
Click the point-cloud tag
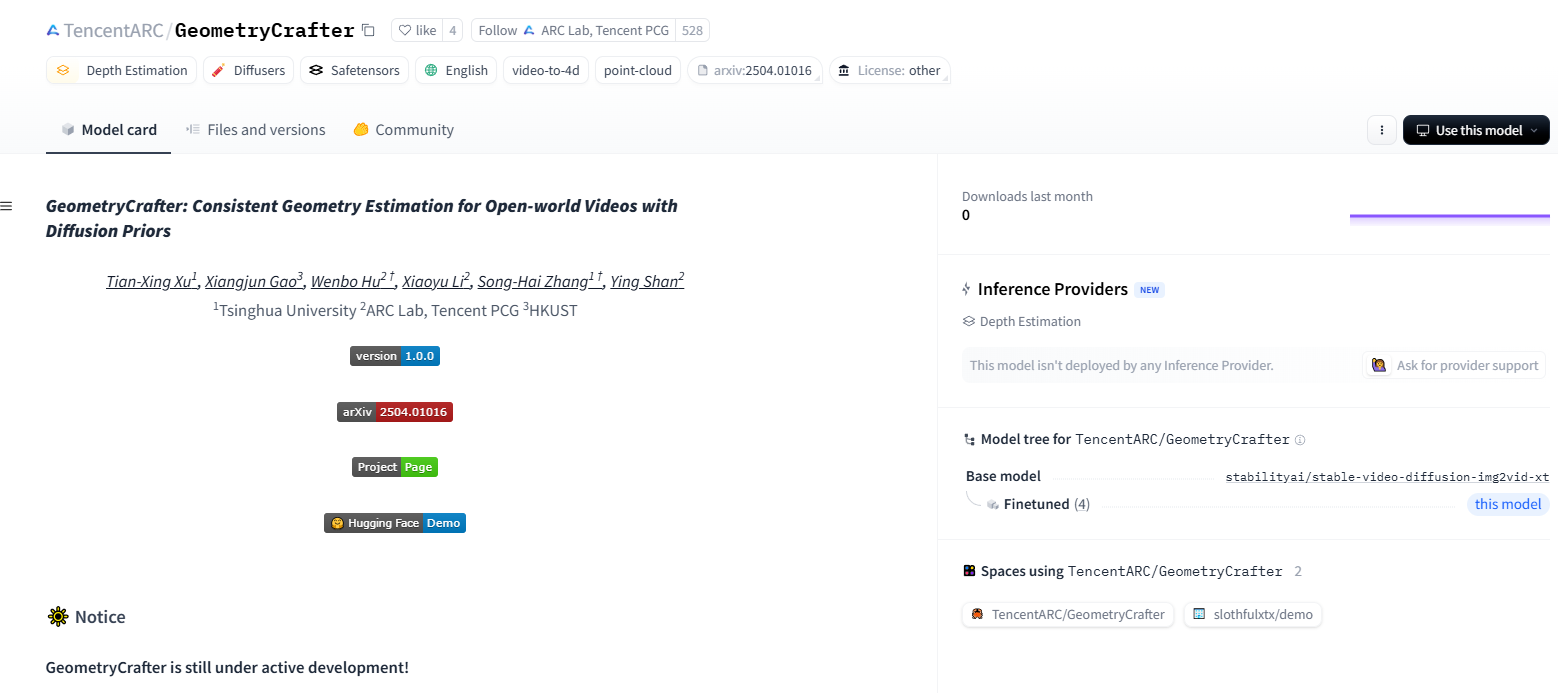point(638,70)
